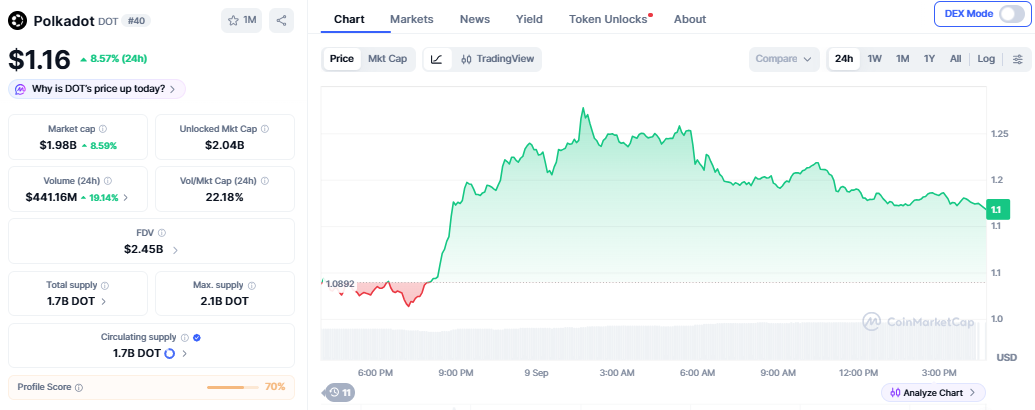
Task: Click the Profile Score progress bar
Action: [x=234, y=388]
